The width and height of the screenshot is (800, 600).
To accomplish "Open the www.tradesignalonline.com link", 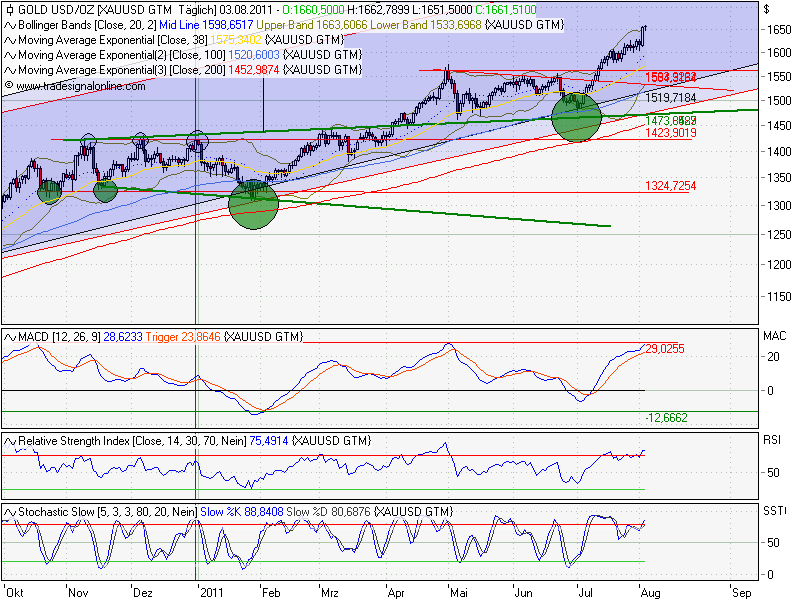I will tap(81, 86).
